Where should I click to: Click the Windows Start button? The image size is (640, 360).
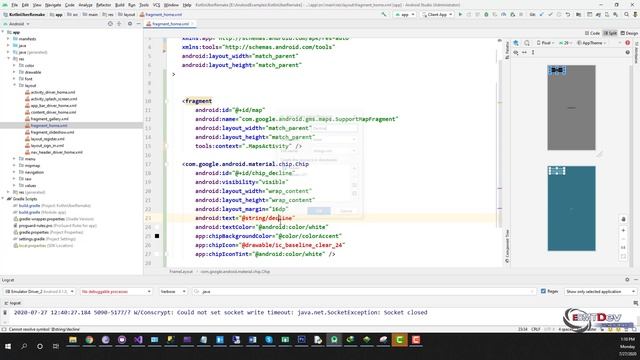pyautogui.click(x=8, y=346)
